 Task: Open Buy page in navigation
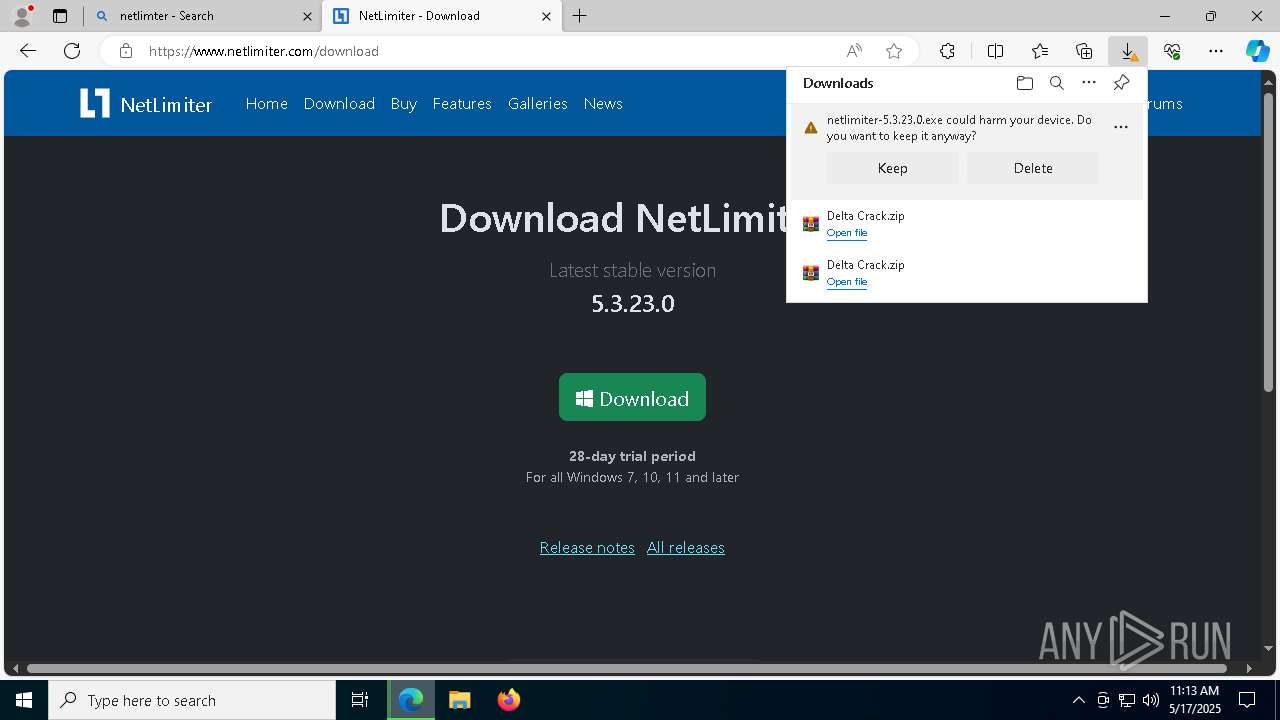(x=404, y=103)
